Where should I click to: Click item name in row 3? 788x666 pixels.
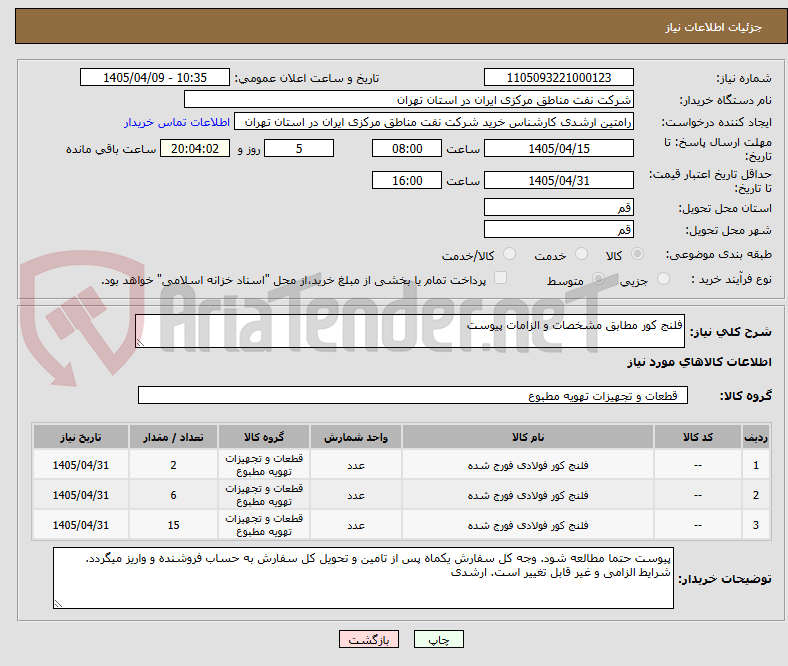[528, 525]
